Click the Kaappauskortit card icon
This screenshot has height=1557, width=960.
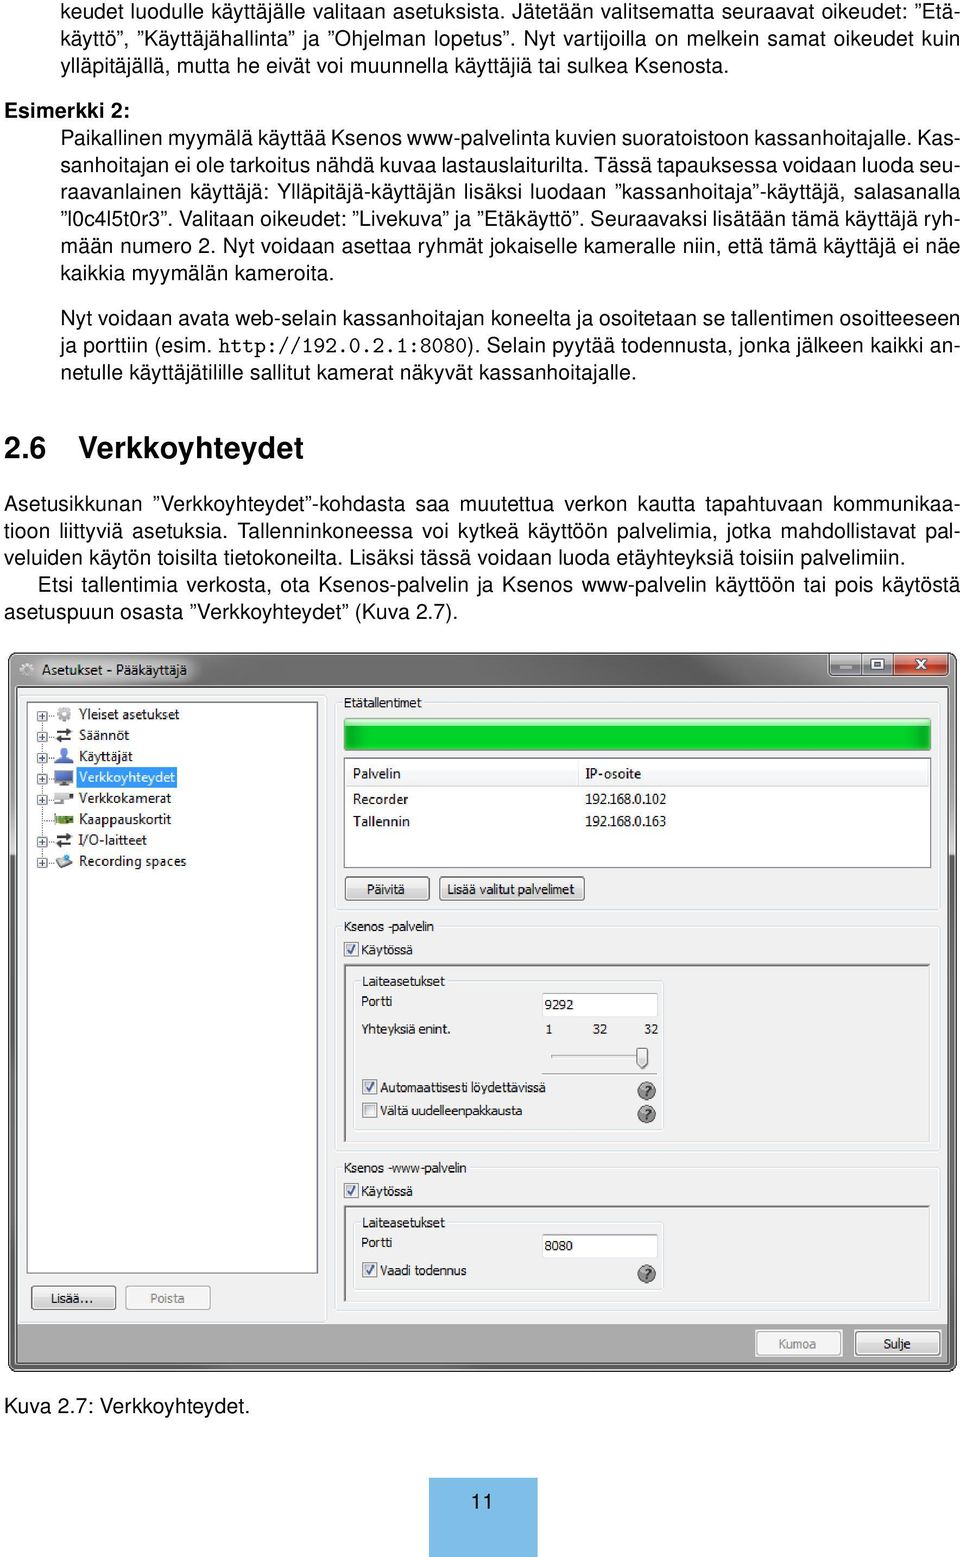click(64, 819)
